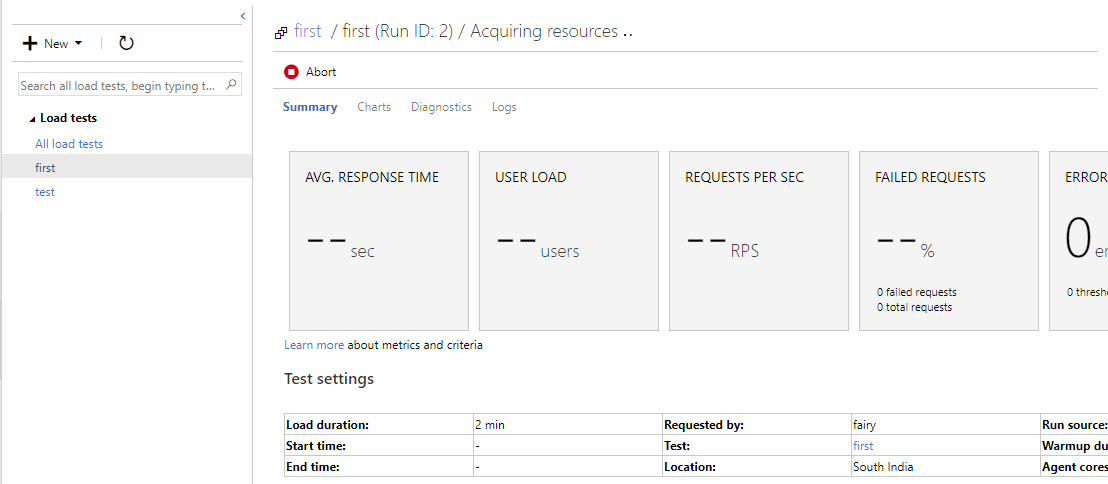Open the Logs tab
The width and height of the screenshot is (1108, 484).
505,107
